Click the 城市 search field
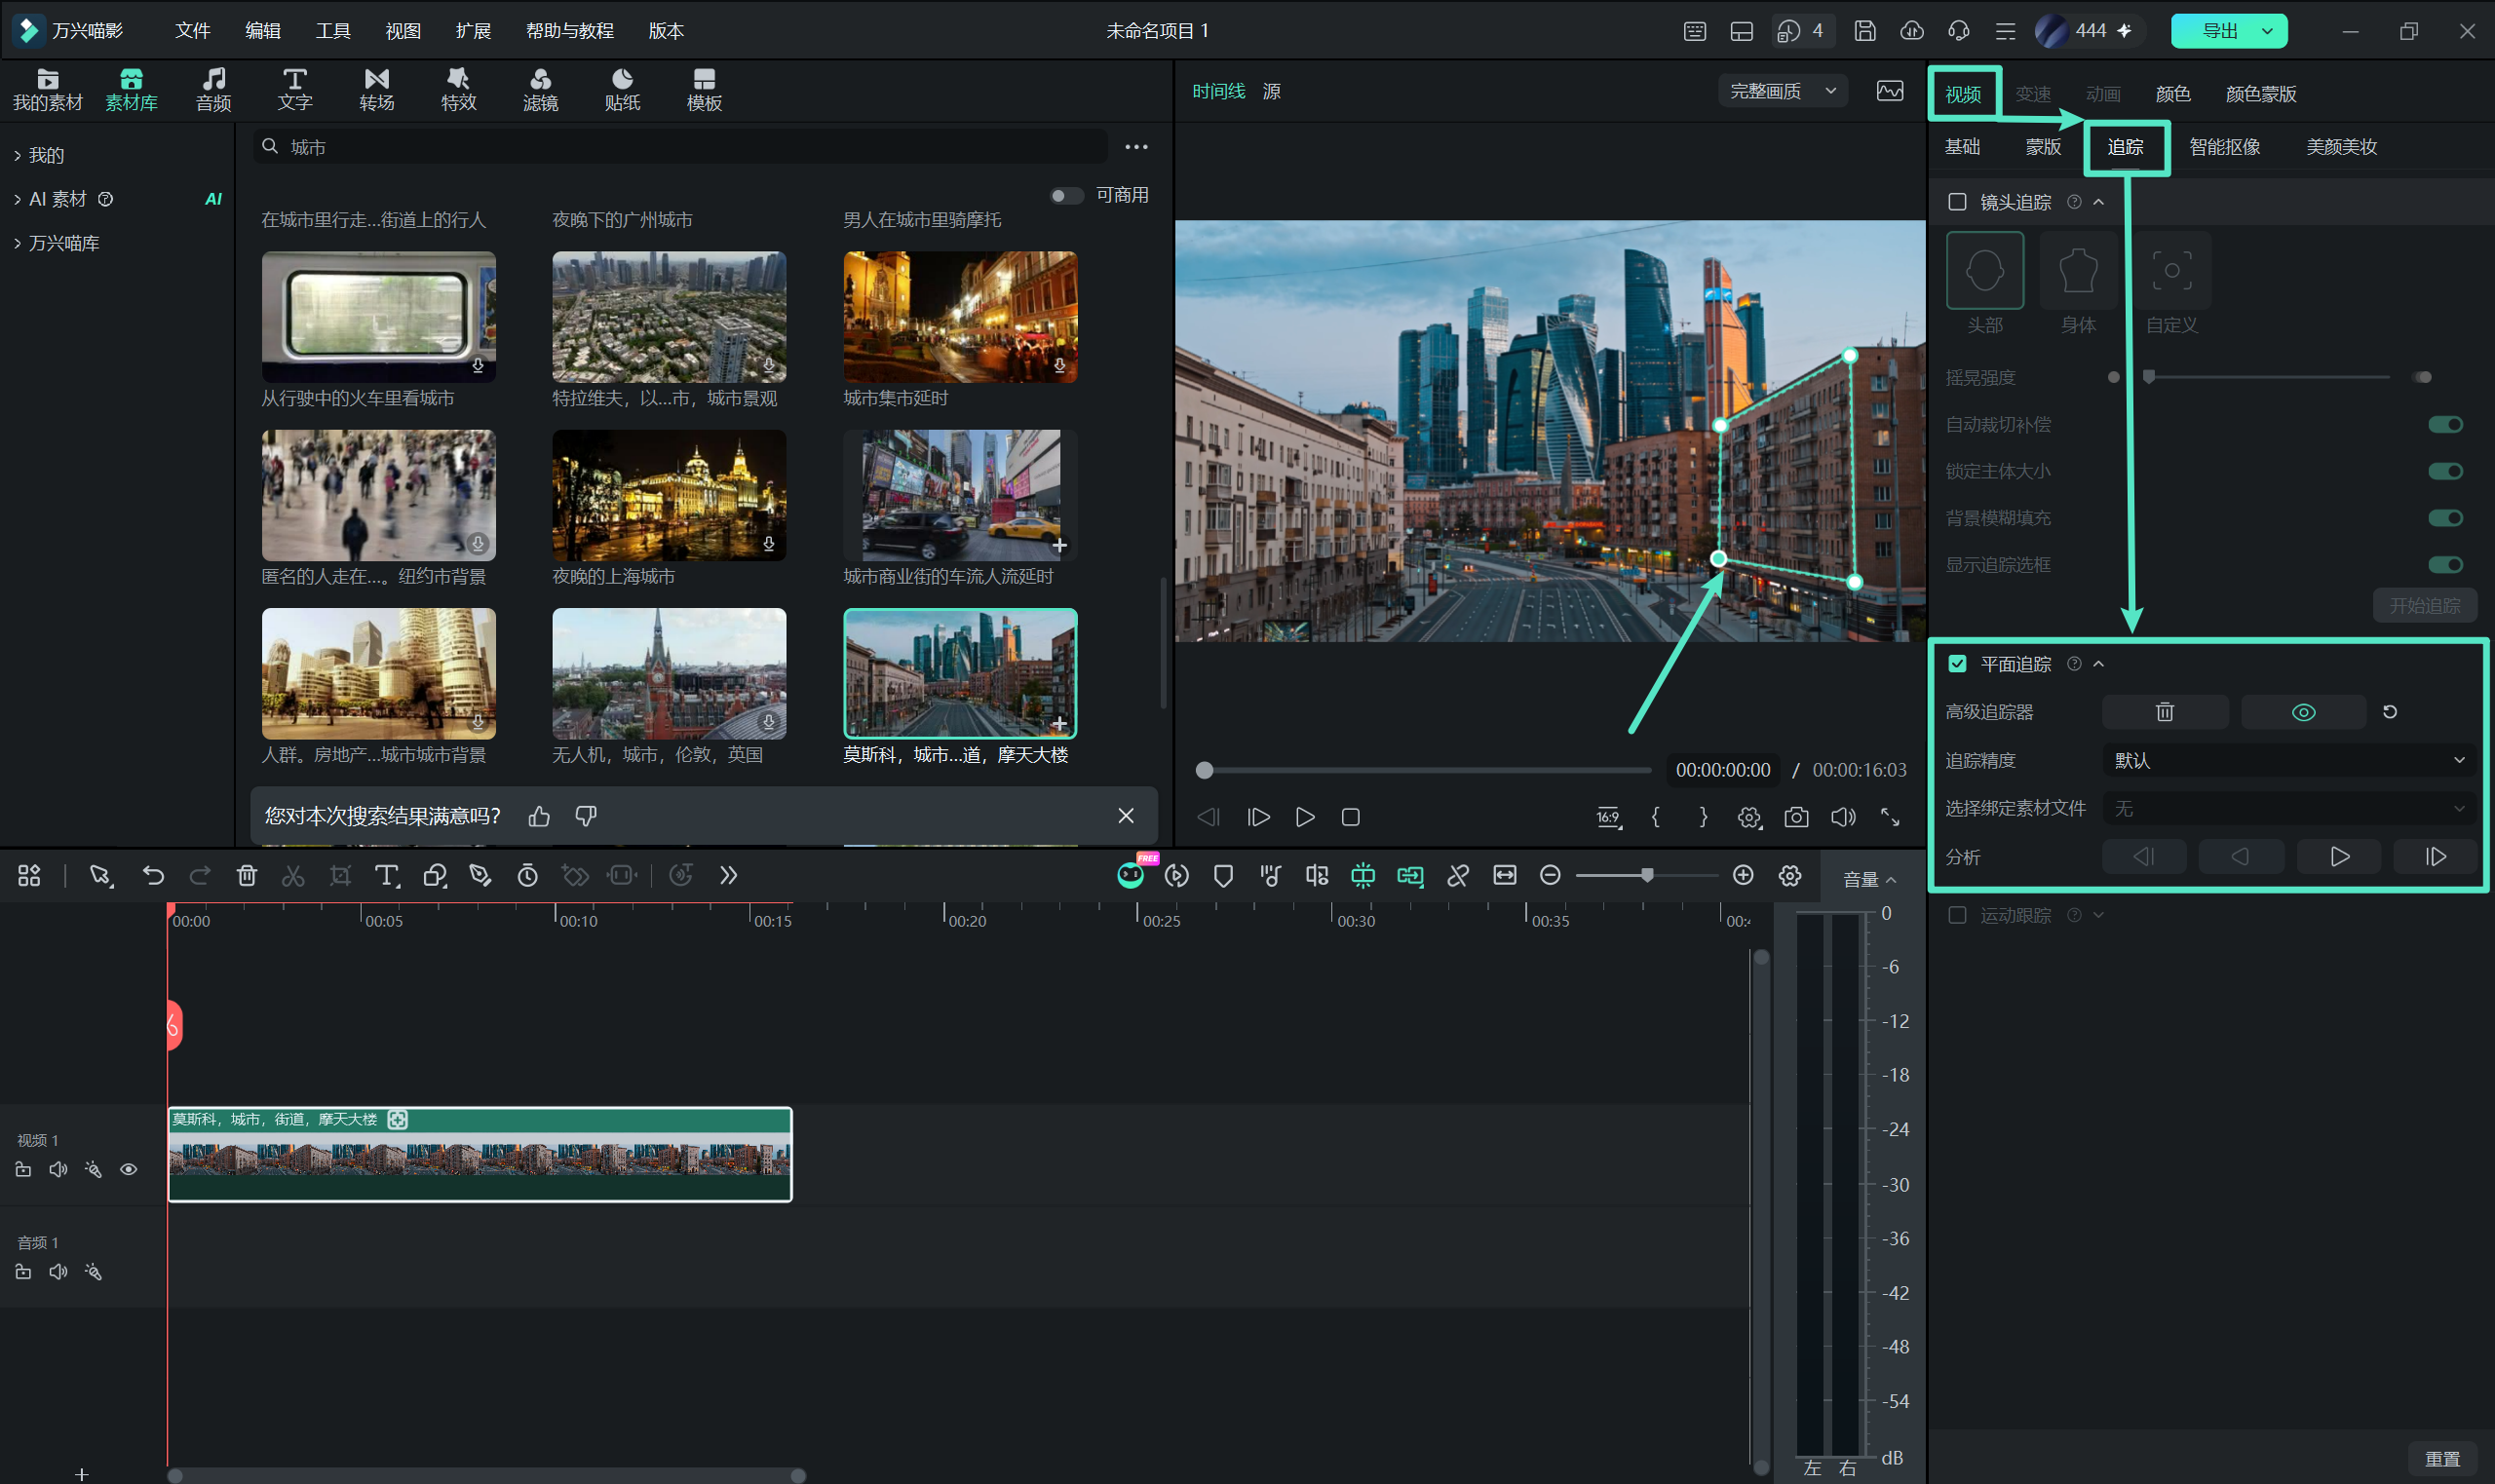Viewport: 2495px width, 1484px height. 680,147
